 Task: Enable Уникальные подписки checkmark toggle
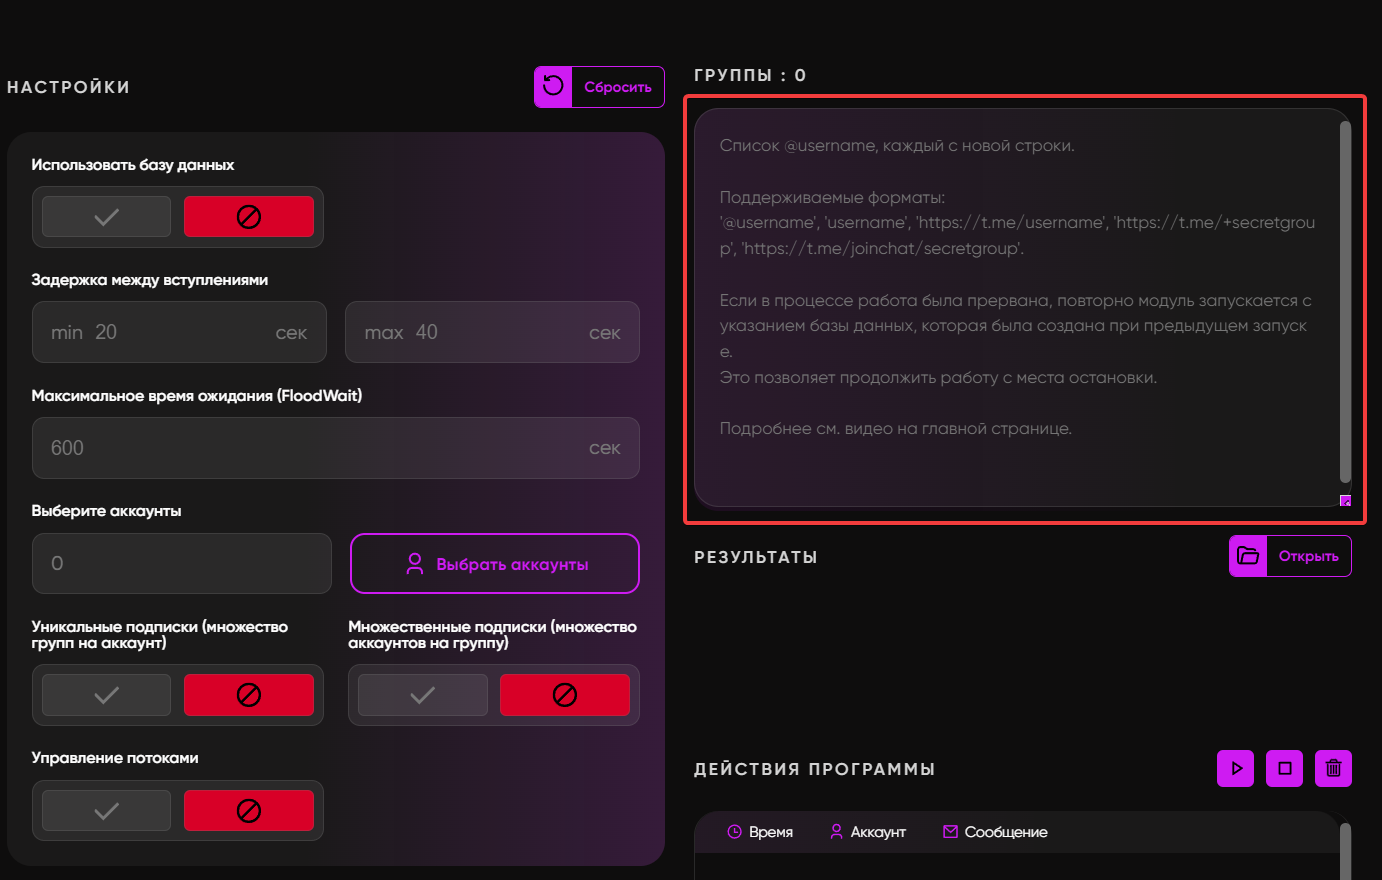coord(107,695)
